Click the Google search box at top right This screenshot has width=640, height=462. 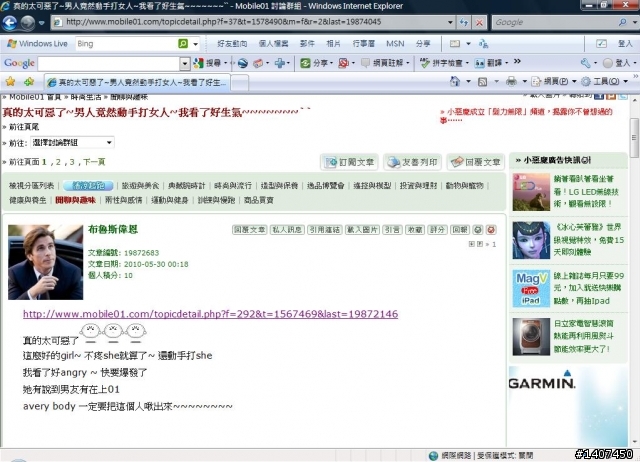coord(555,22)
